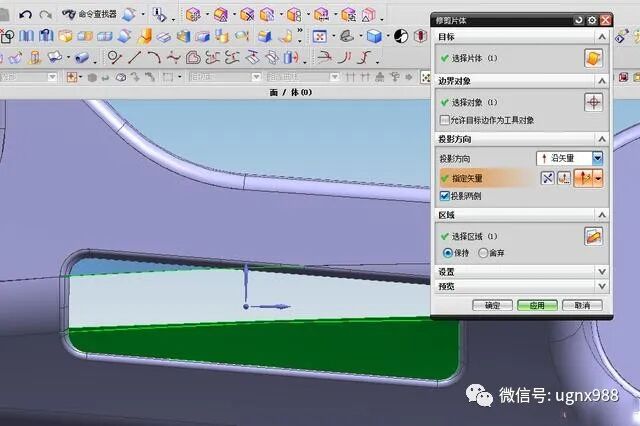Click the reset arrow icon in dialog title bar
This screenshot has height=426, width=640.
tap(578, 20)
